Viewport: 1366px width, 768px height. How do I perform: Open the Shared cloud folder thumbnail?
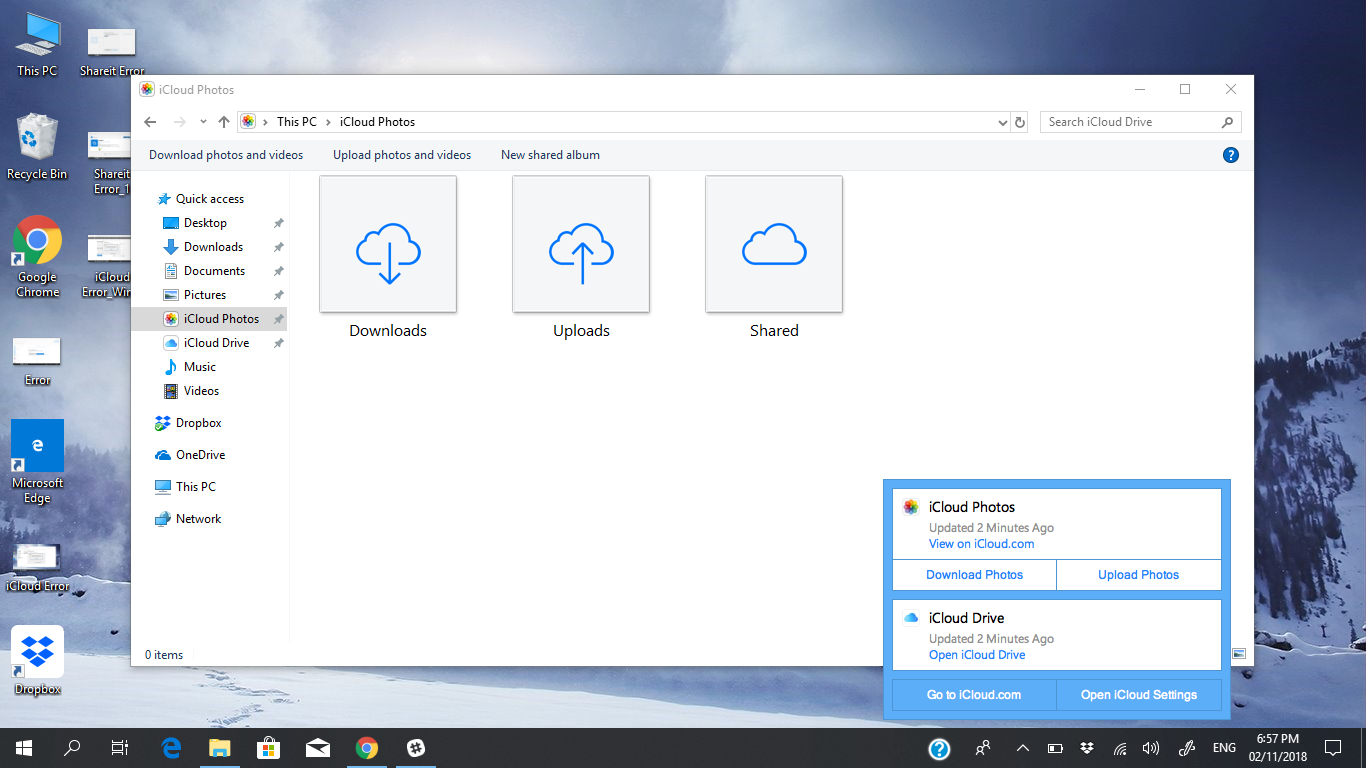pos(774,244)
